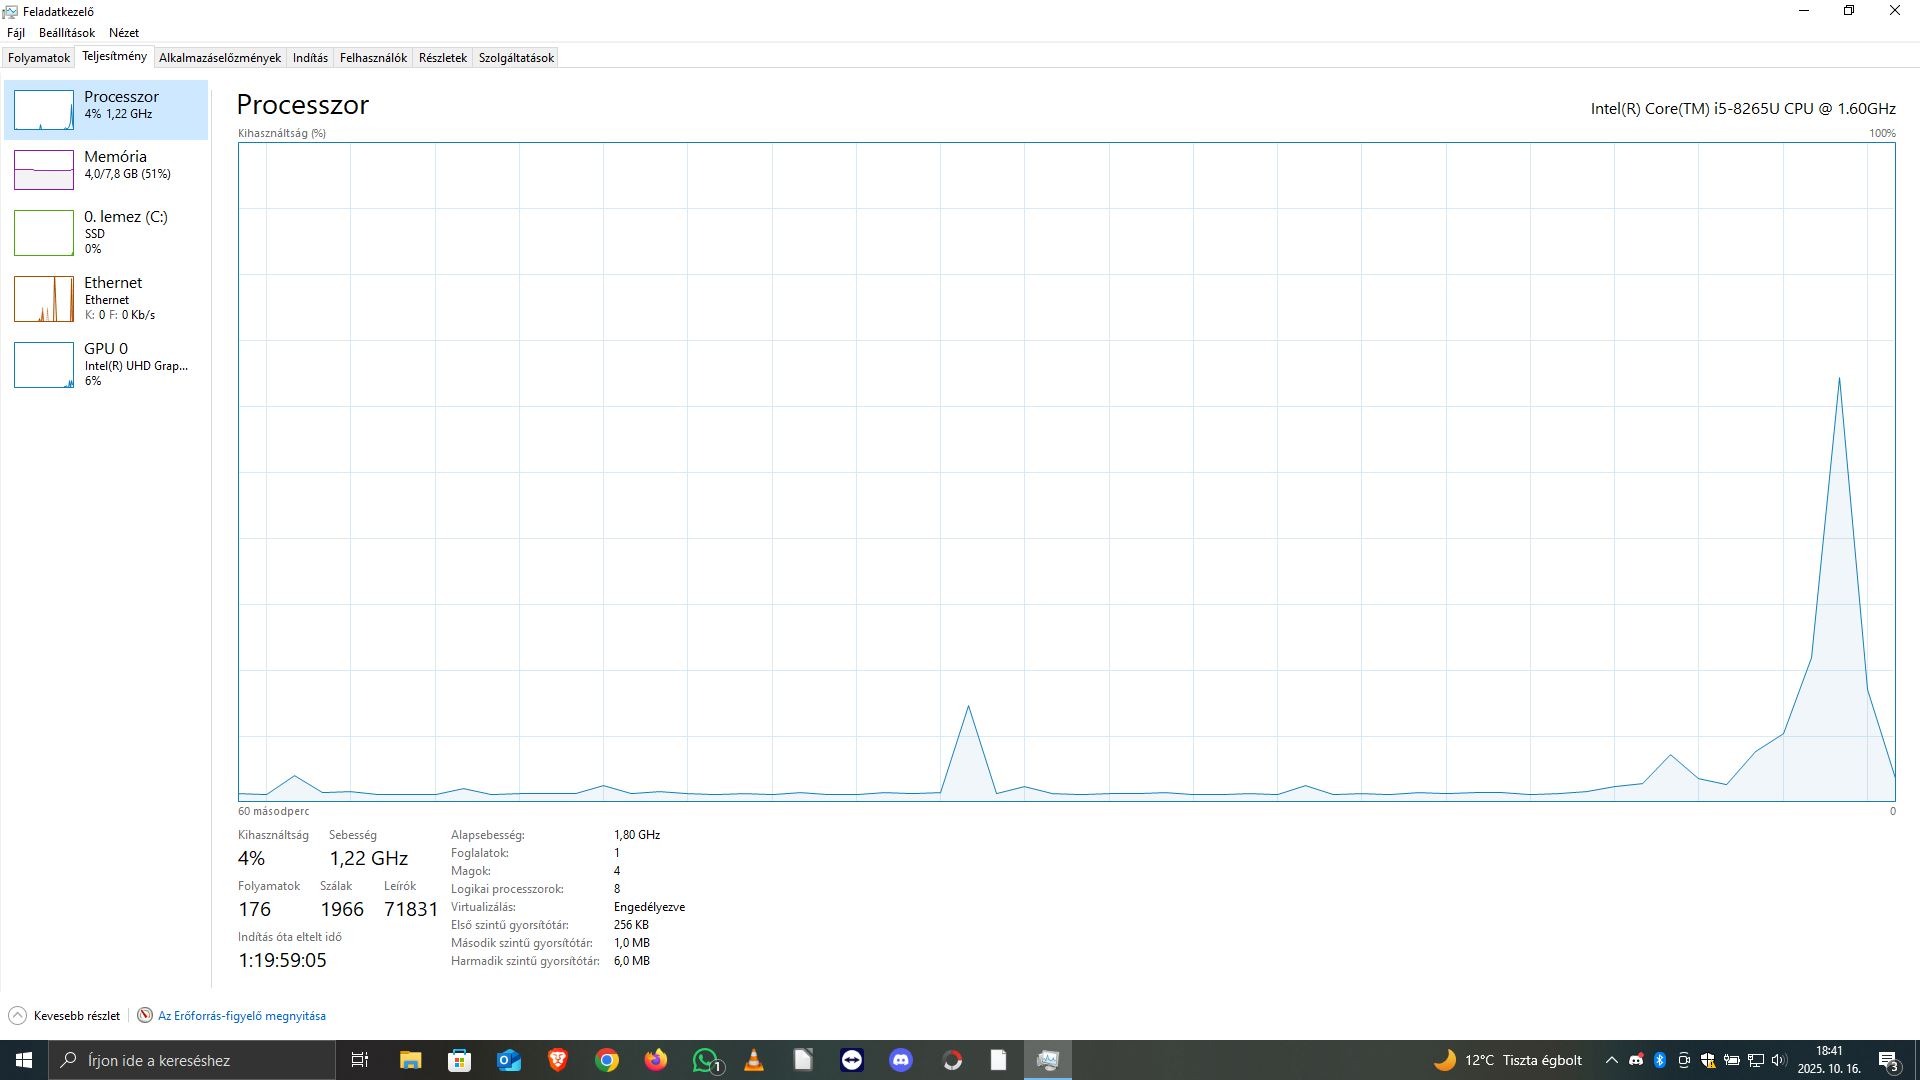1920x1080 pixels.
Task: Open the Fájl menu
Action: [16, 33]
